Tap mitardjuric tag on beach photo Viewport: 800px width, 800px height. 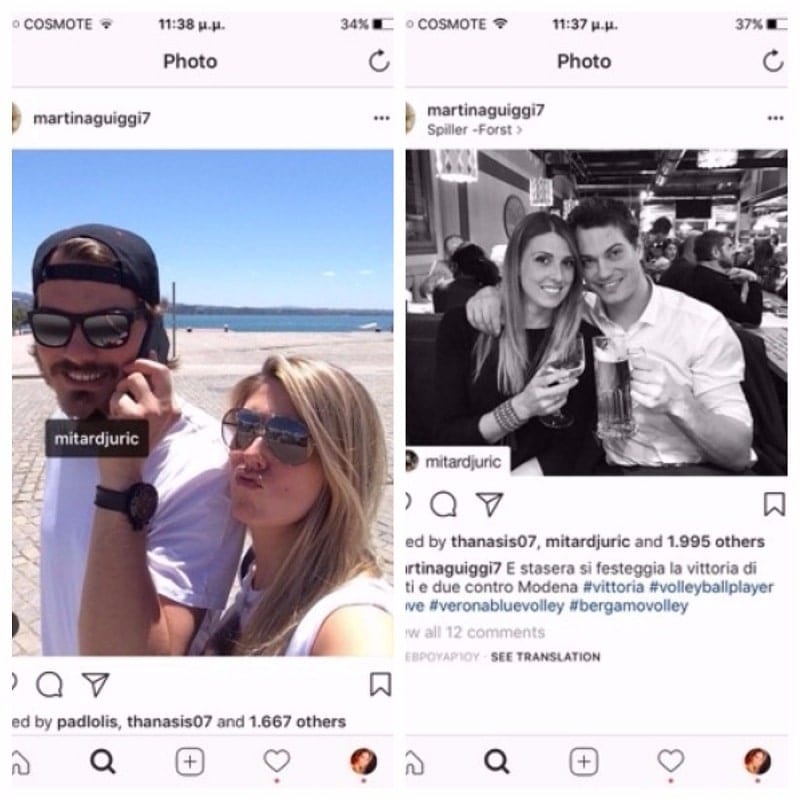[97, 438]
